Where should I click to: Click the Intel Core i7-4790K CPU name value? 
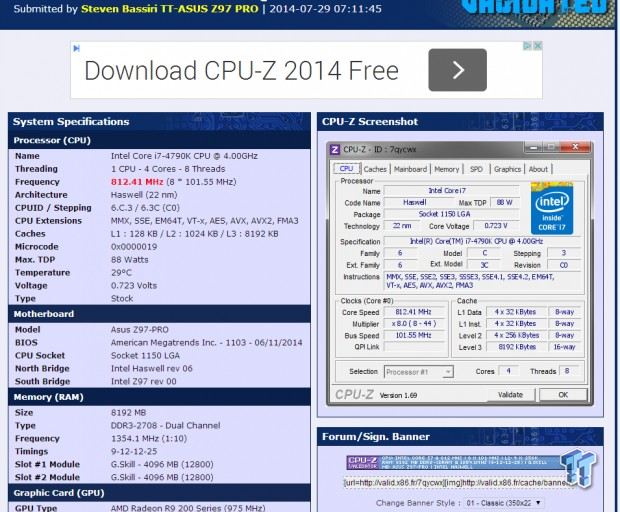pos(184,156)
